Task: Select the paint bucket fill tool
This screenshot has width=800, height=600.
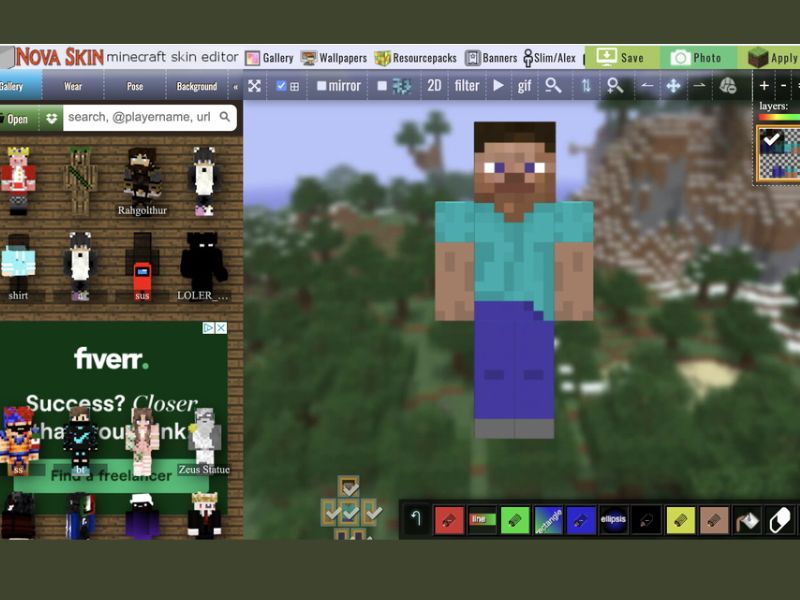Action: point(747,520)
